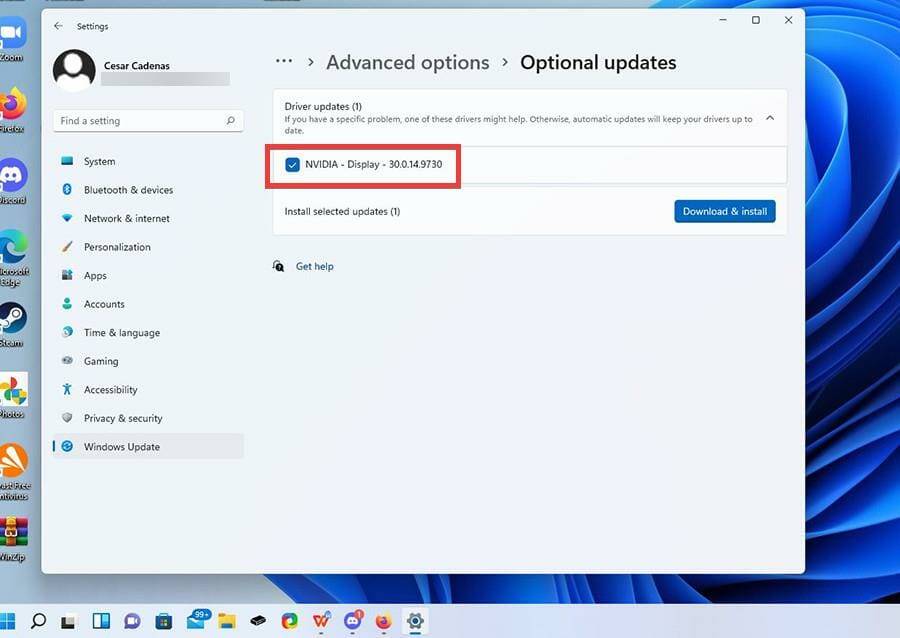This screenshot has height=638, width=900.
Task: Expand the breadcrumb ellipsis menu
Action: (284, 61)
